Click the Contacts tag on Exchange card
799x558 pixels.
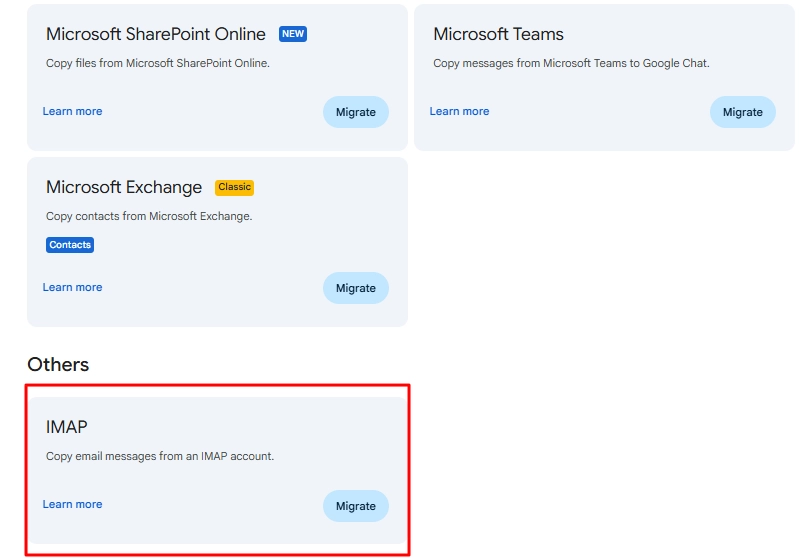pyautogui.click(x=70, y=245)
